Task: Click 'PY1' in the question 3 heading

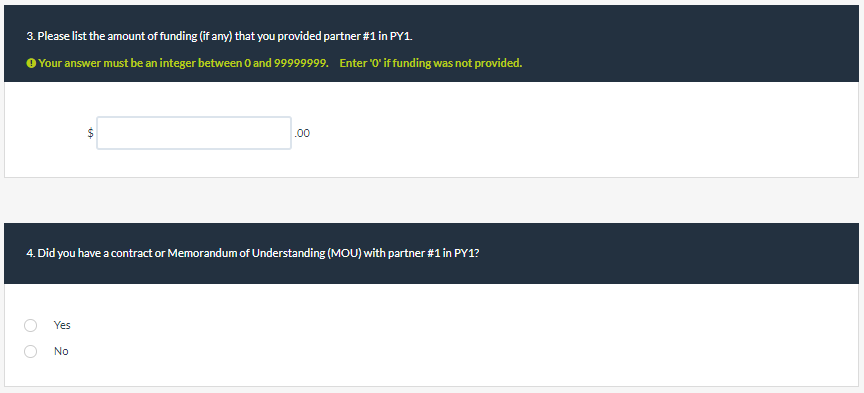Action: (x=401, y=37)
